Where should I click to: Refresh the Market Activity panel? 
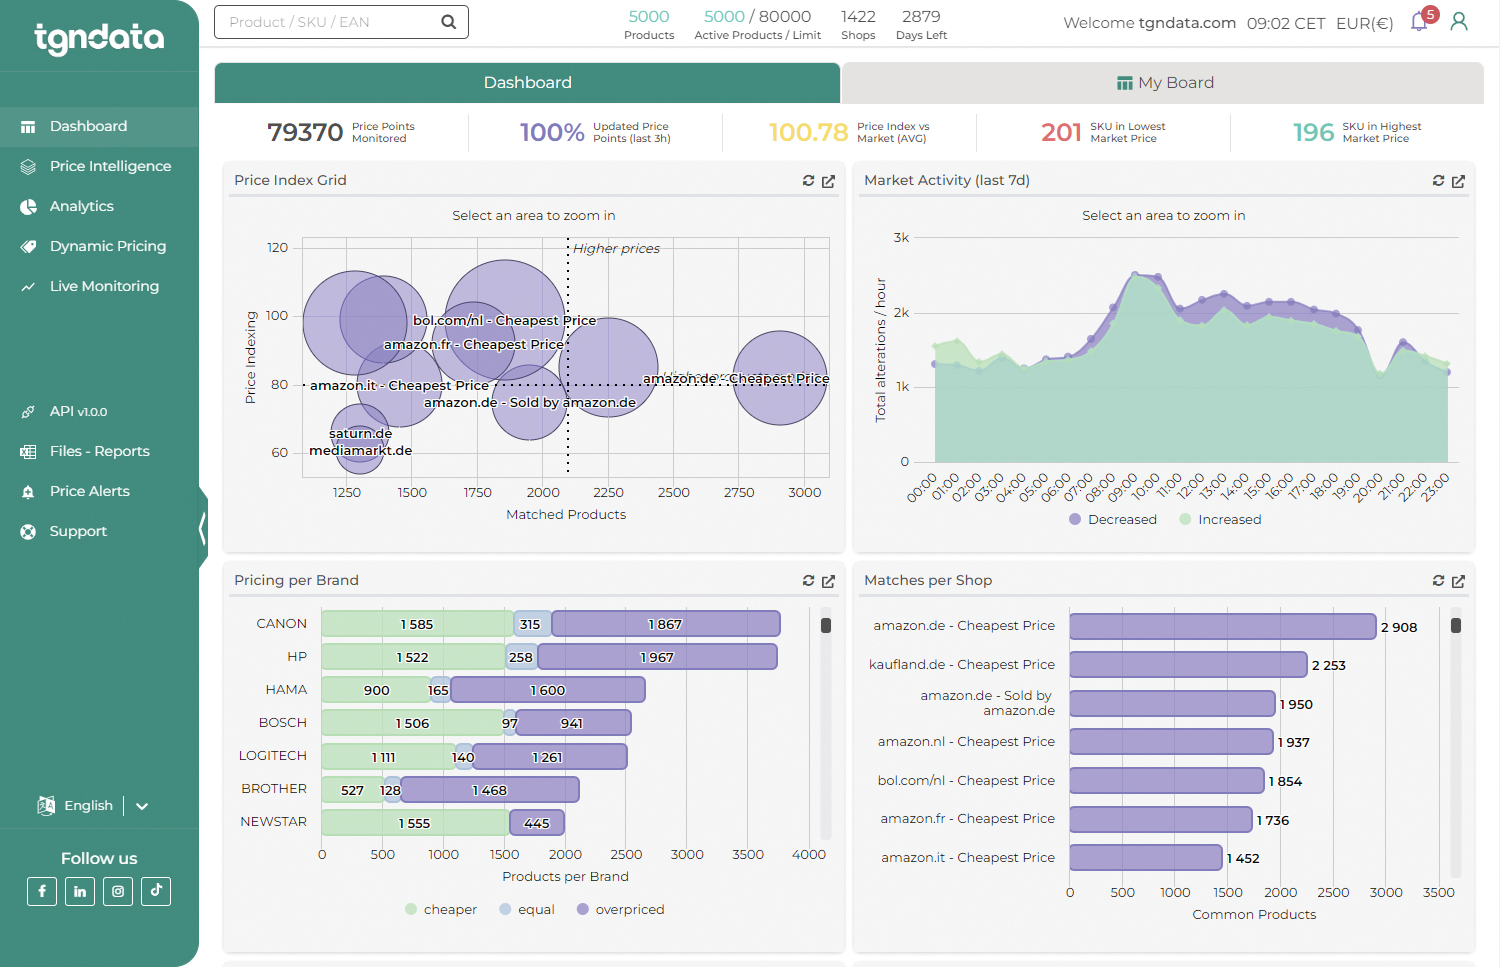(x=1438, y=181)
